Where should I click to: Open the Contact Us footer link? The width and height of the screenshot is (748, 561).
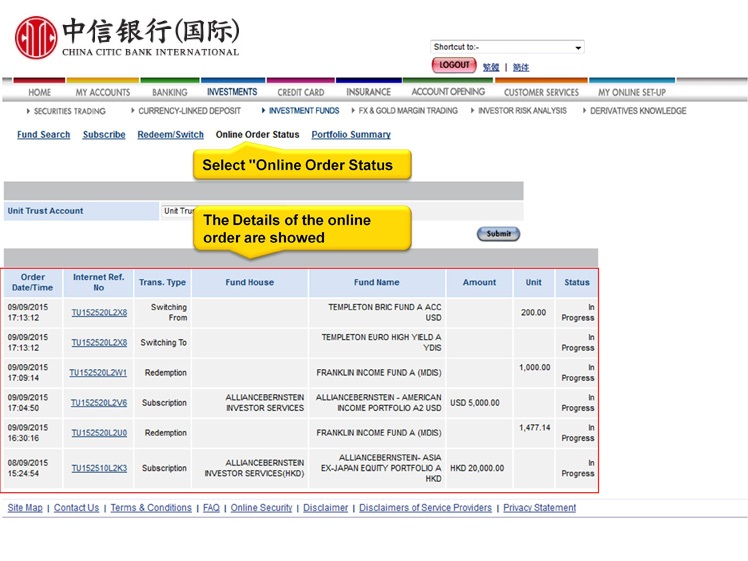point(76,508)
